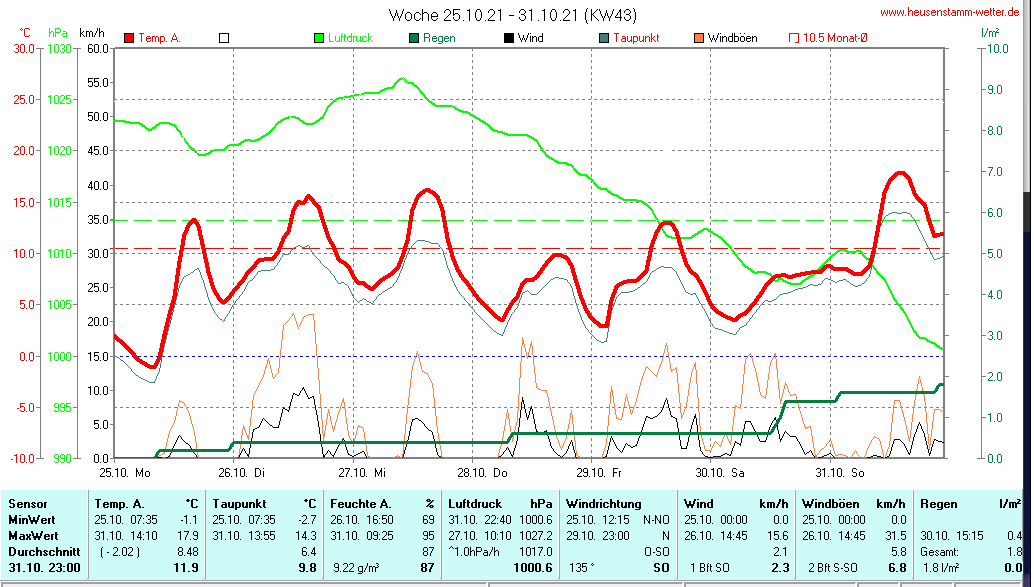Click the chart title 'Woche 25.10.21 - 31.10.21 (KW43)'

click(513, 15)
